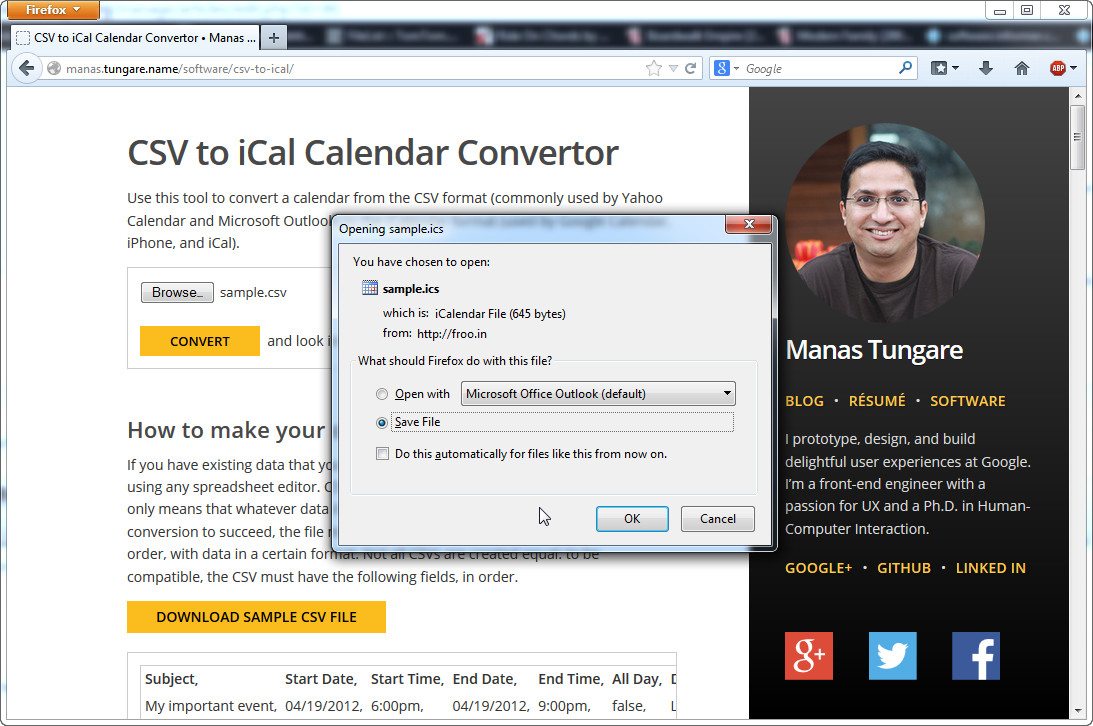Open the URL history dropdown arrow
The image size is (1093, 726).
673,68
